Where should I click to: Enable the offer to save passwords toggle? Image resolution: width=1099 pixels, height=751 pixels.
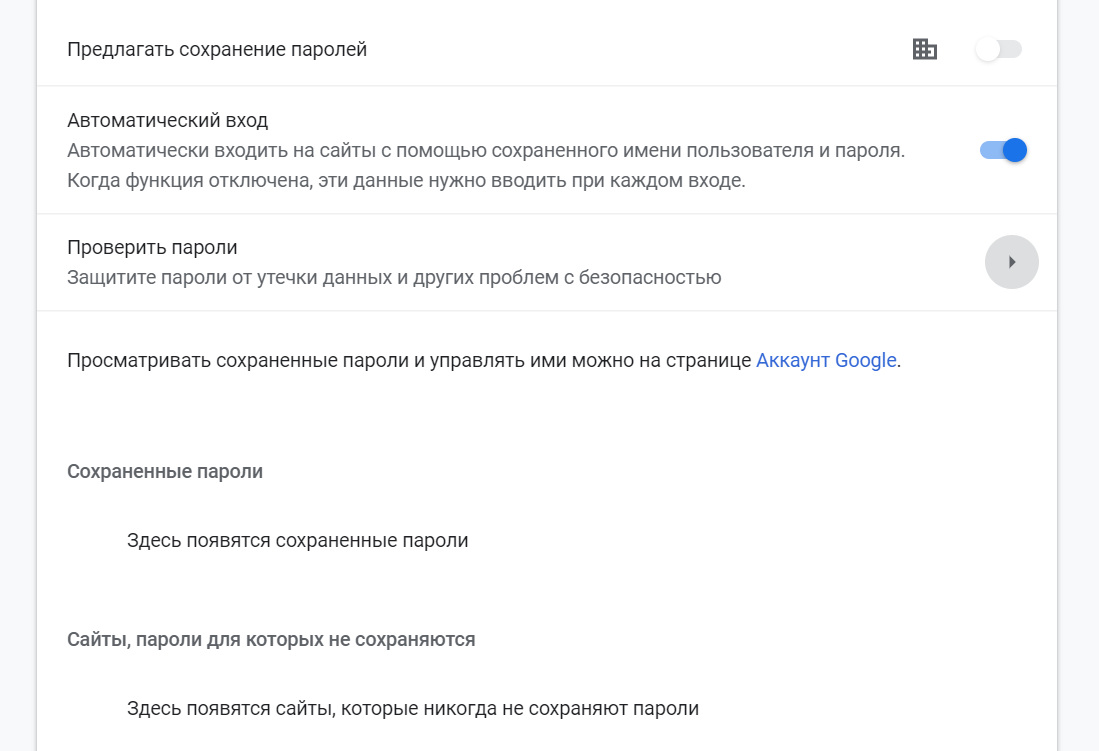coord(999,49)
